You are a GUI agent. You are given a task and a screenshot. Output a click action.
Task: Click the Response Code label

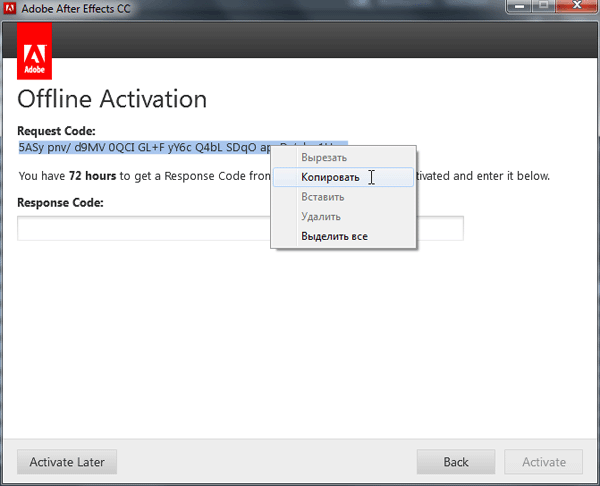coord(60,202)
